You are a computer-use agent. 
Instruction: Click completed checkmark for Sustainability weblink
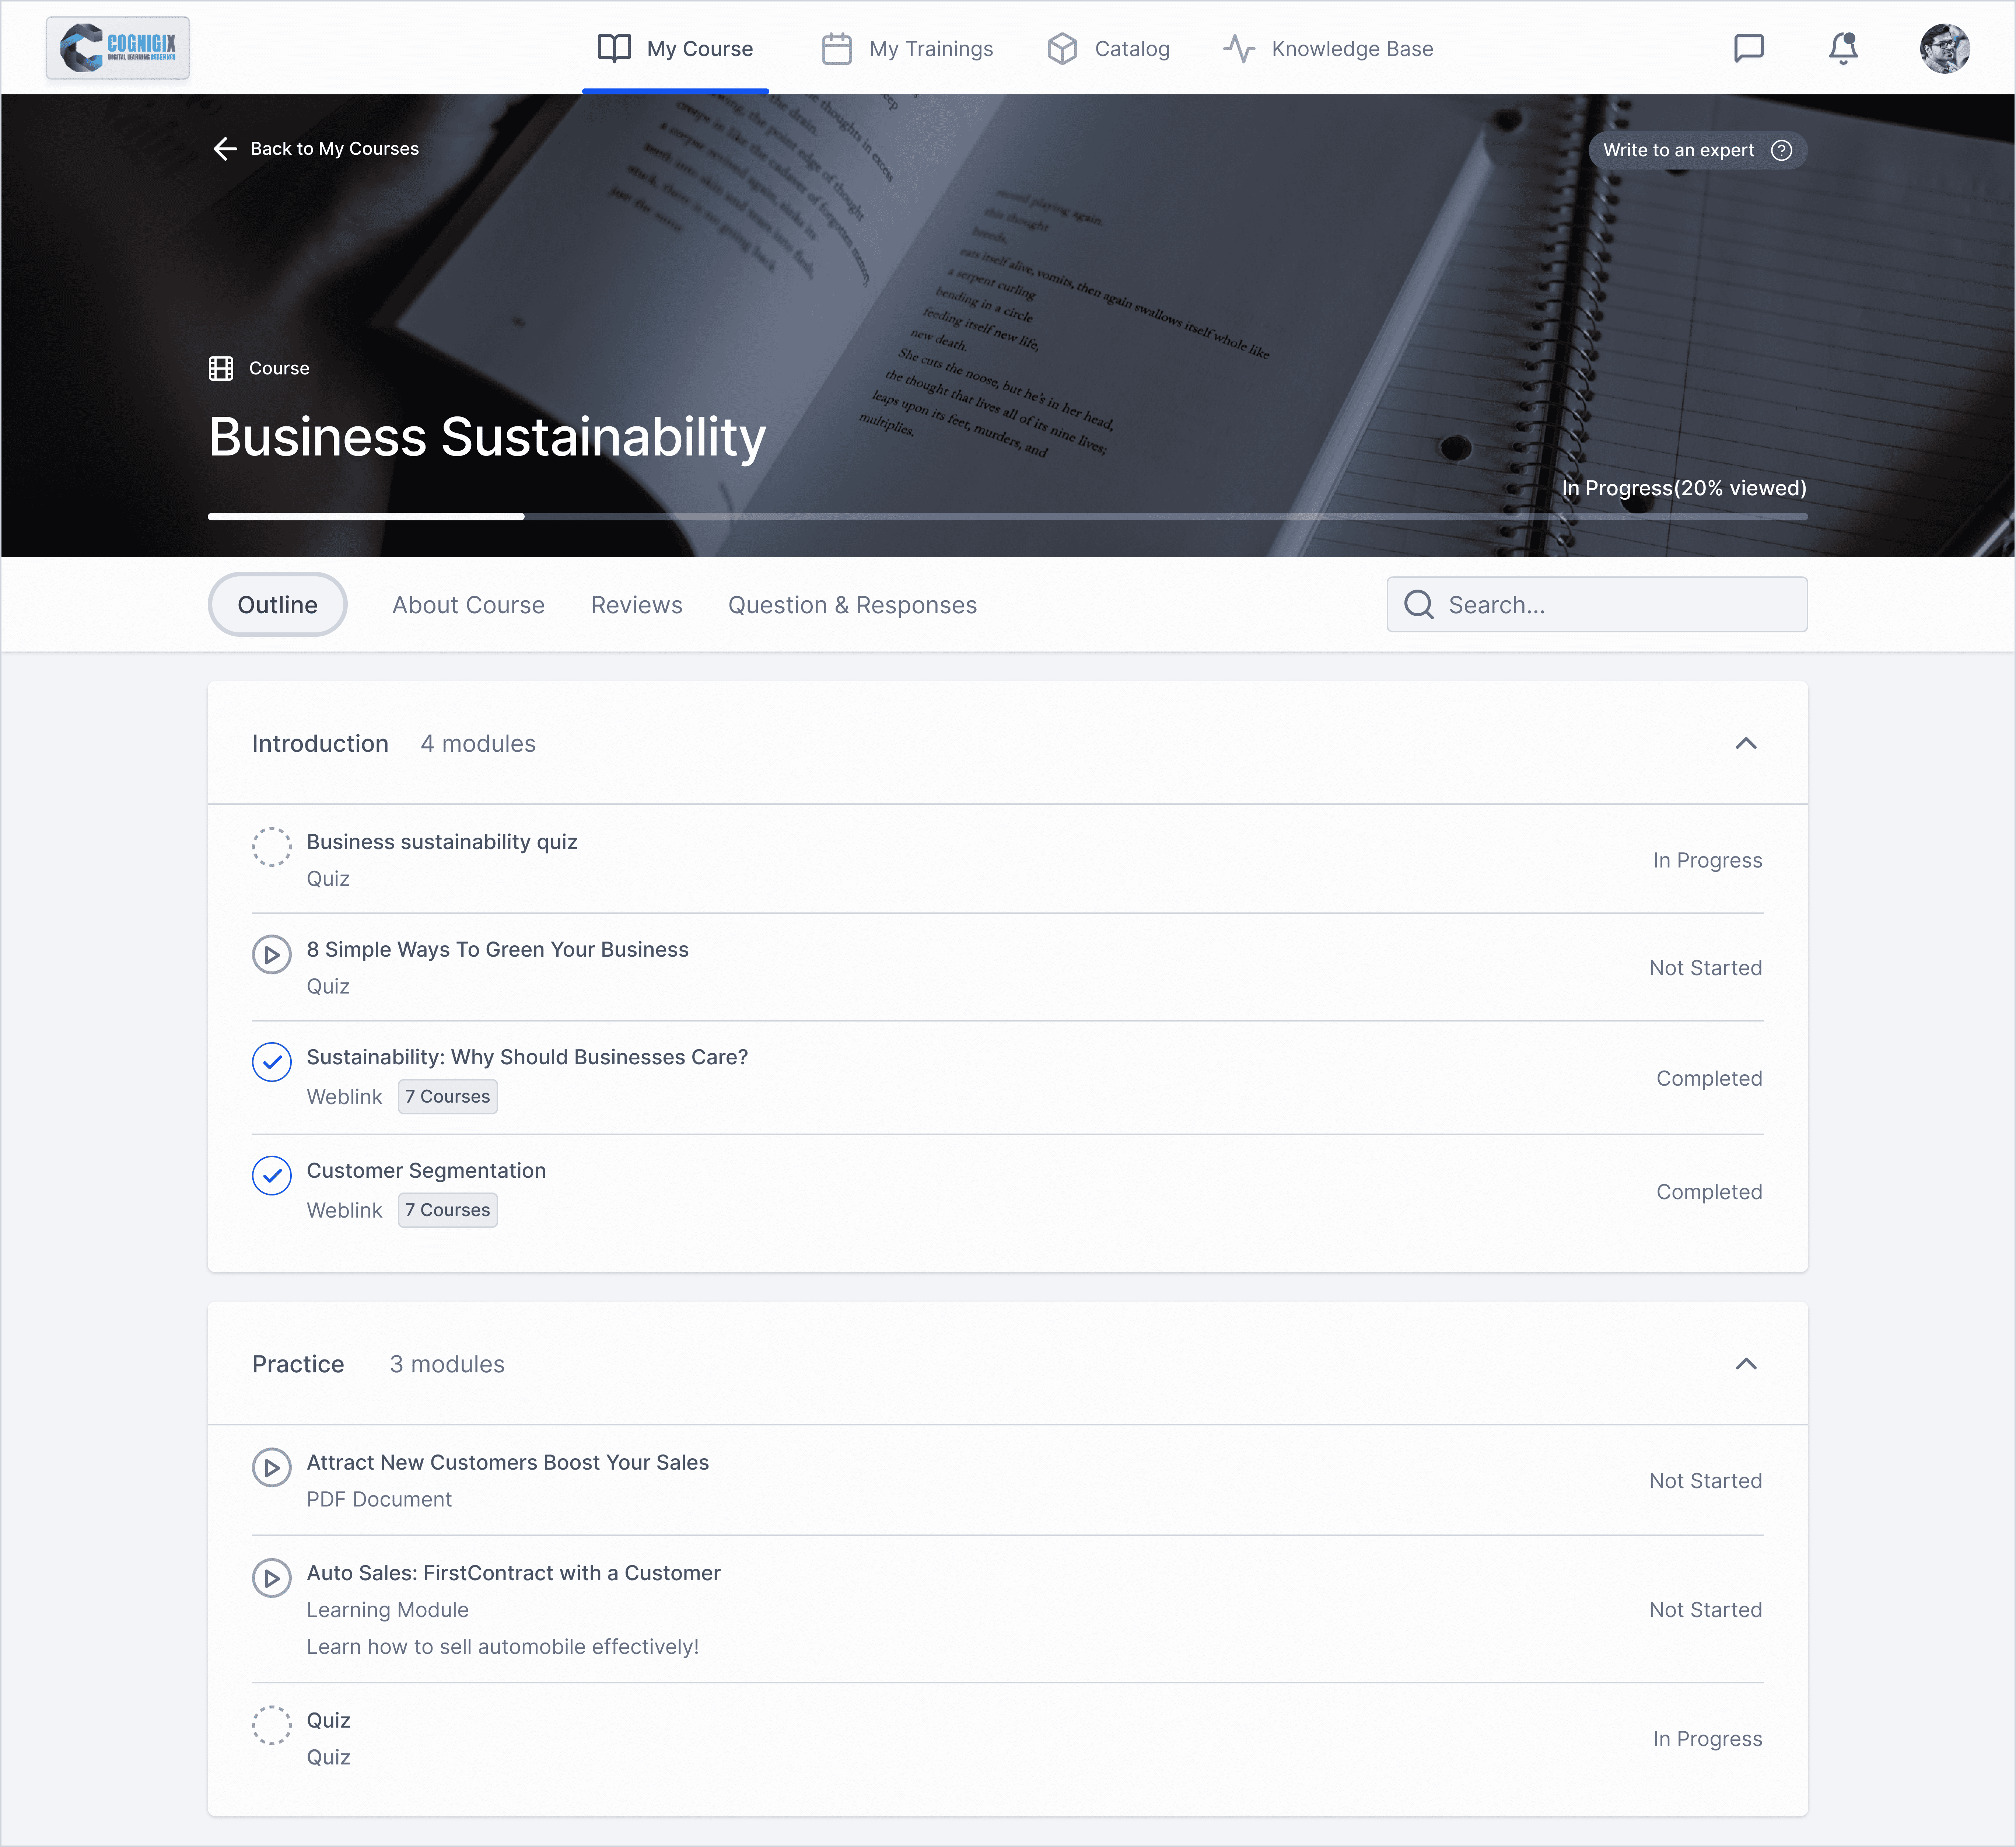pyautogui.click(x=271, y=1062)
